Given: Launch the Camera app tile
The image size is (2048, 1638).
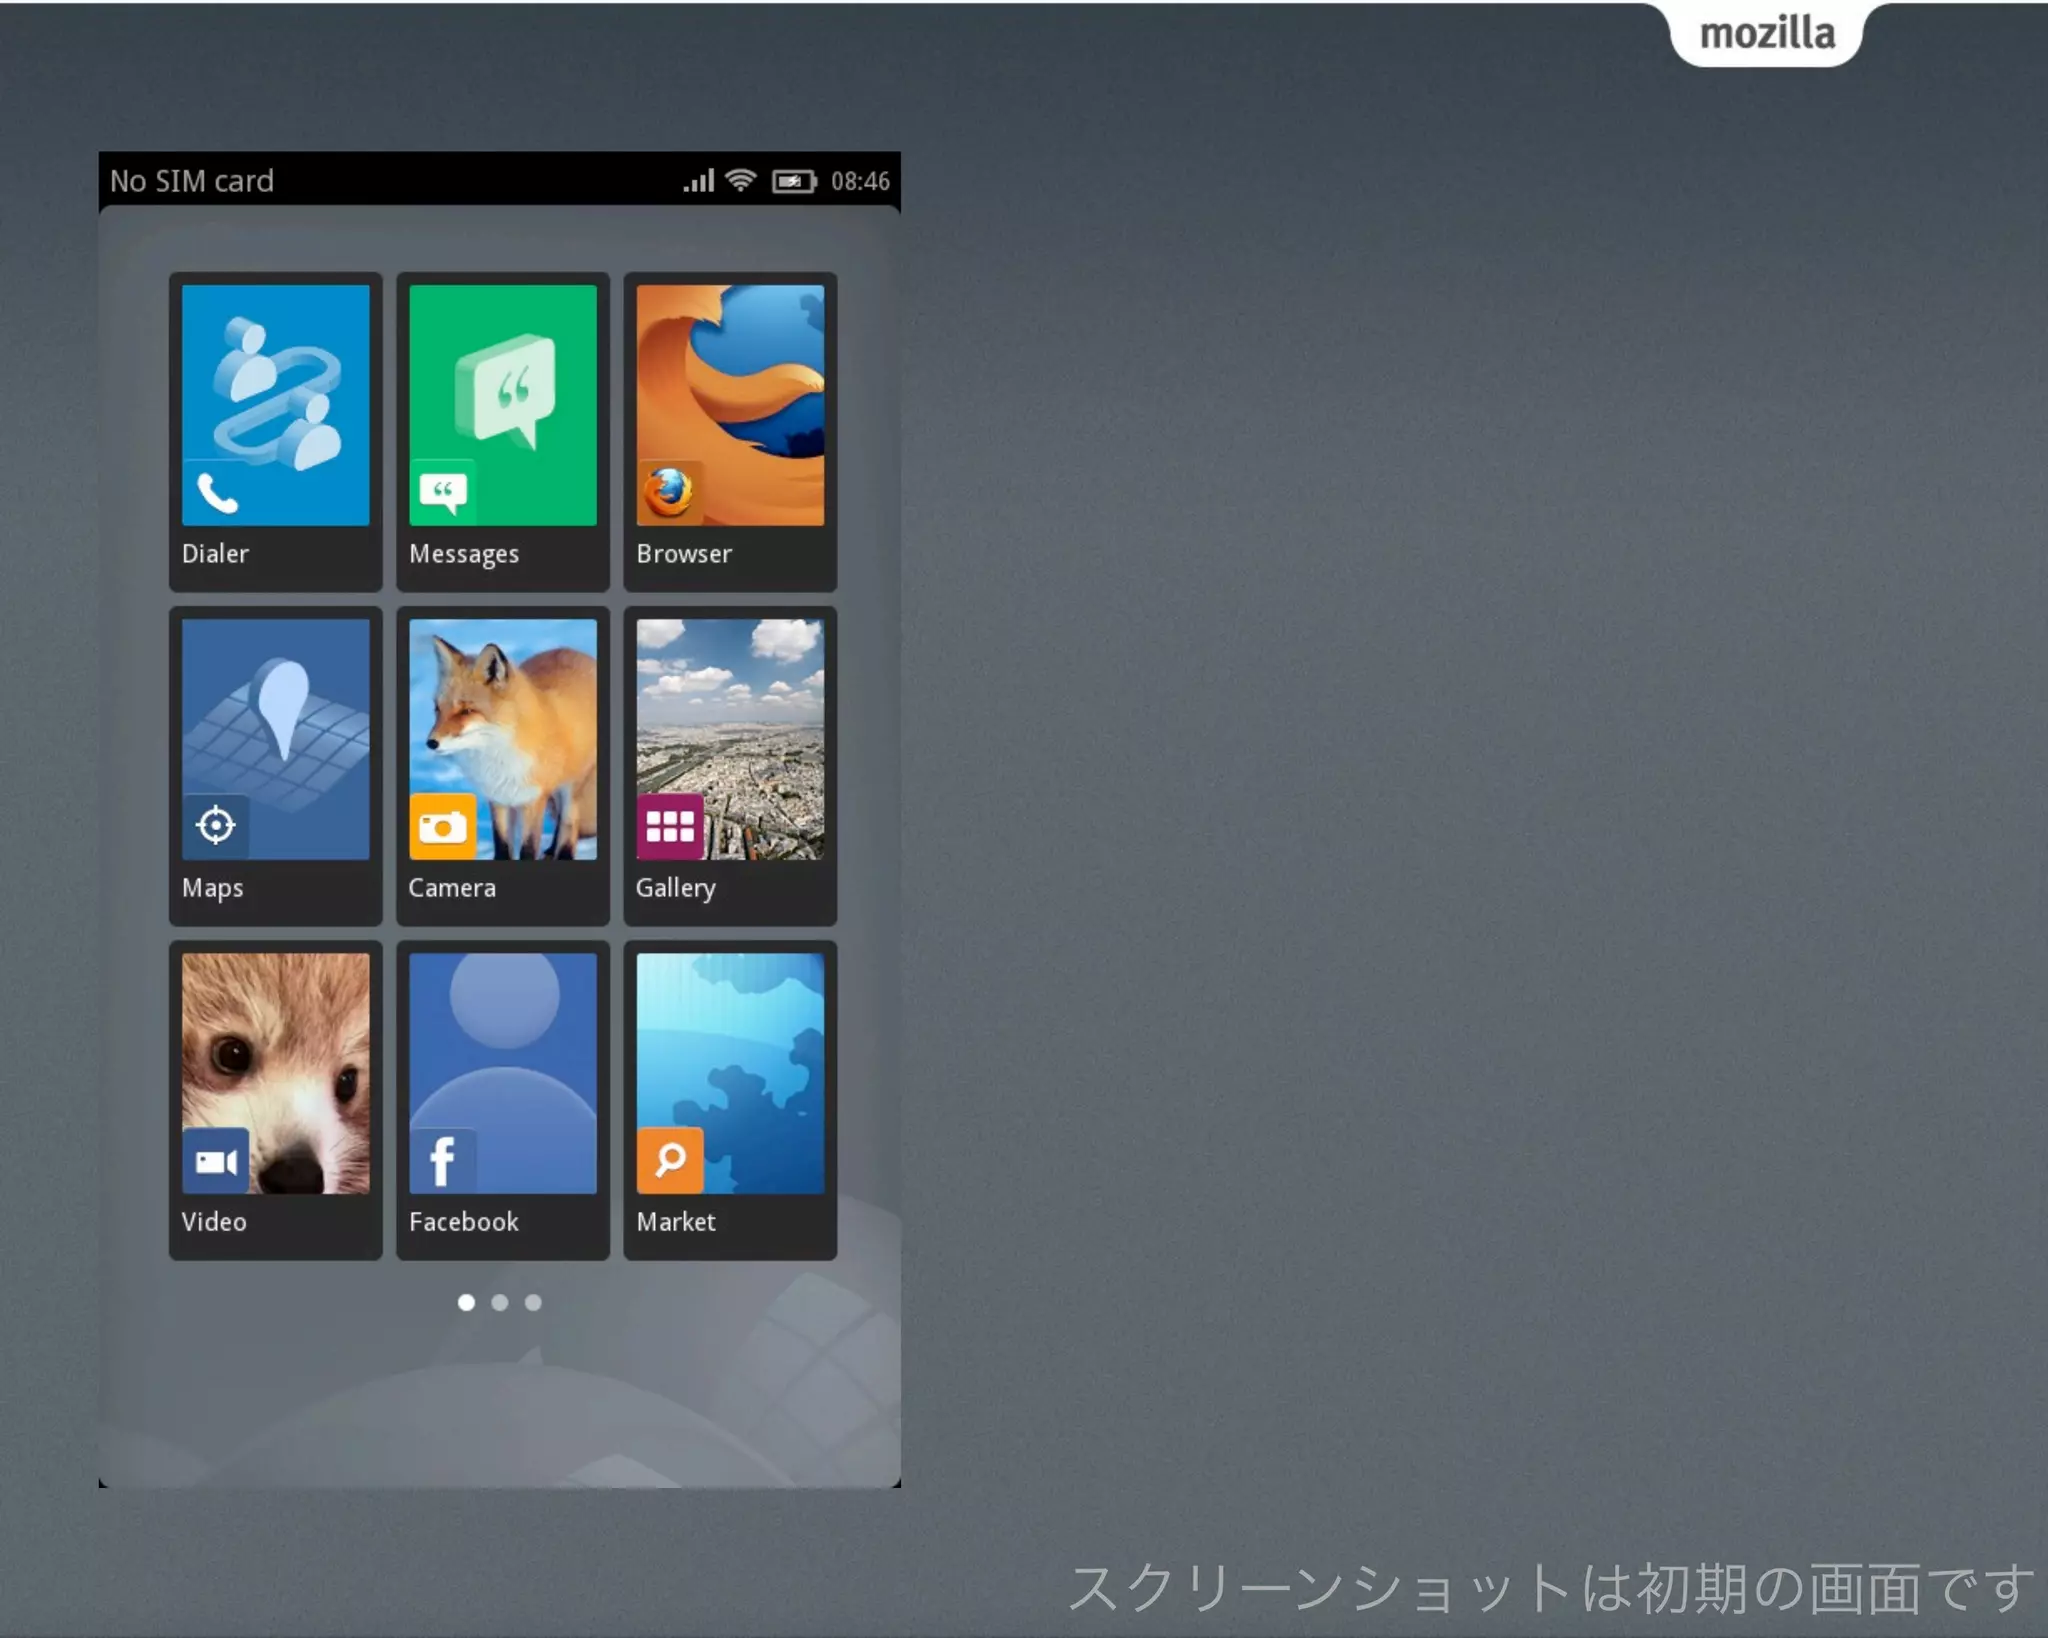Looking at the screenshot, I should click(x=502, y=765).
